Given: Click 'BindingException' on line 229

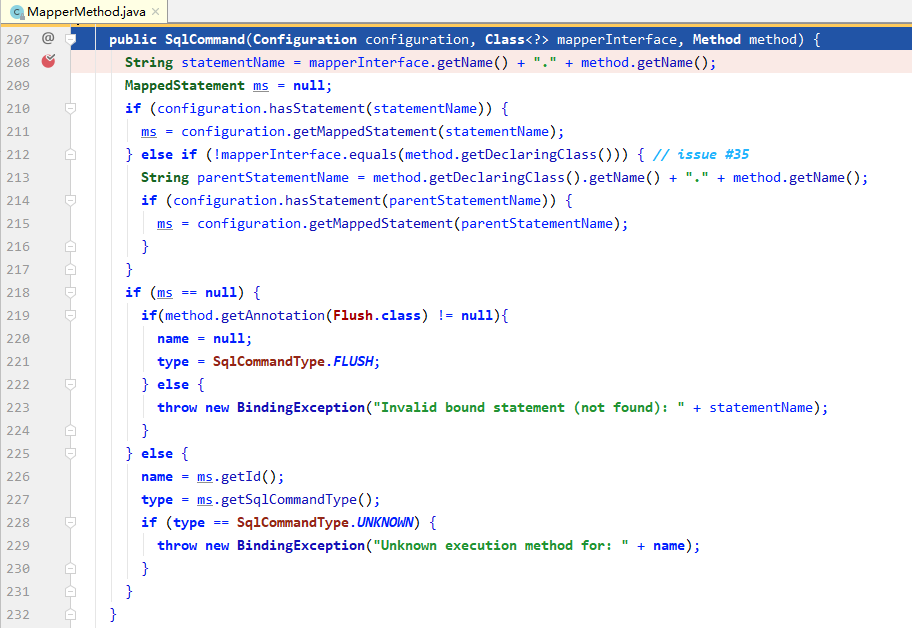Looking at the screenshot, I should tap(301, 545).
